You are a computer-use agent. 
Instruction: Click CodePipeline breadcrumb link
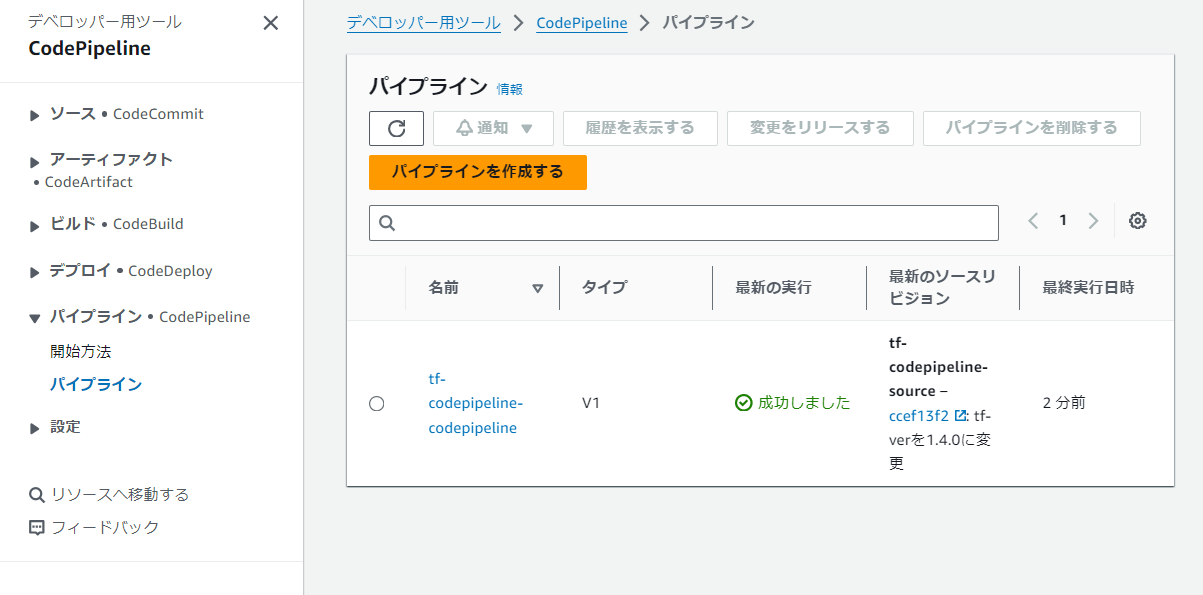[x=582, y=22]
